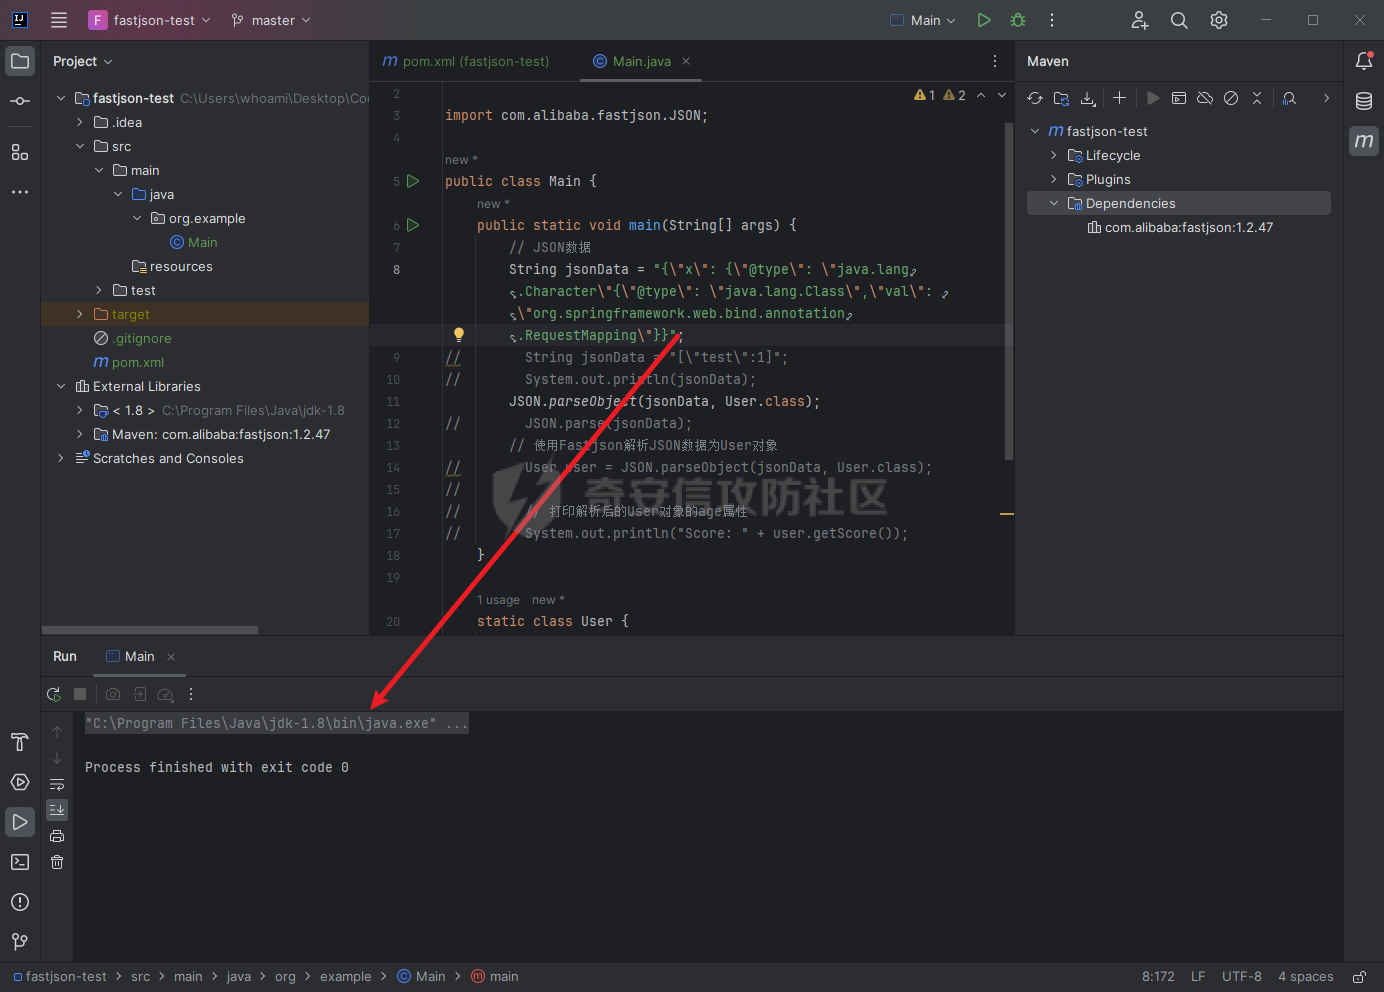Click the 4 spaces indent setting
The image size is (1384, 992).
1305,976
